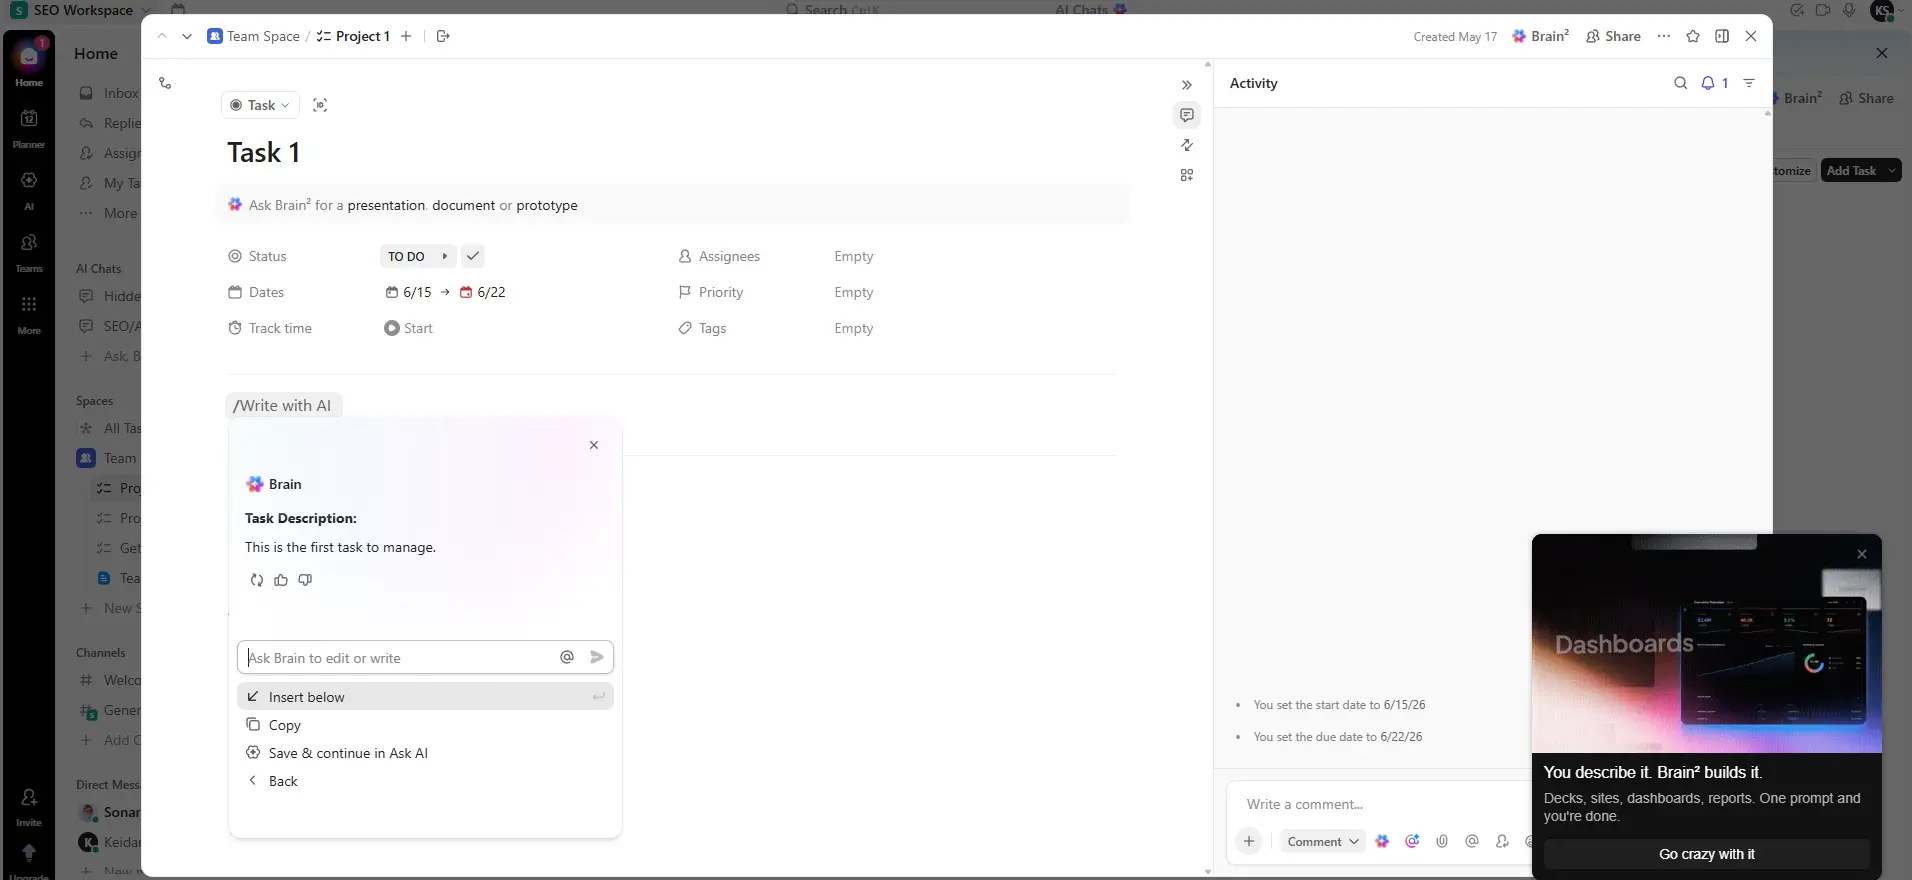Switch task layout view icon
The width and height of the screenshot is (1912, 880).
pyautogui.click(x=1722, y=36)
